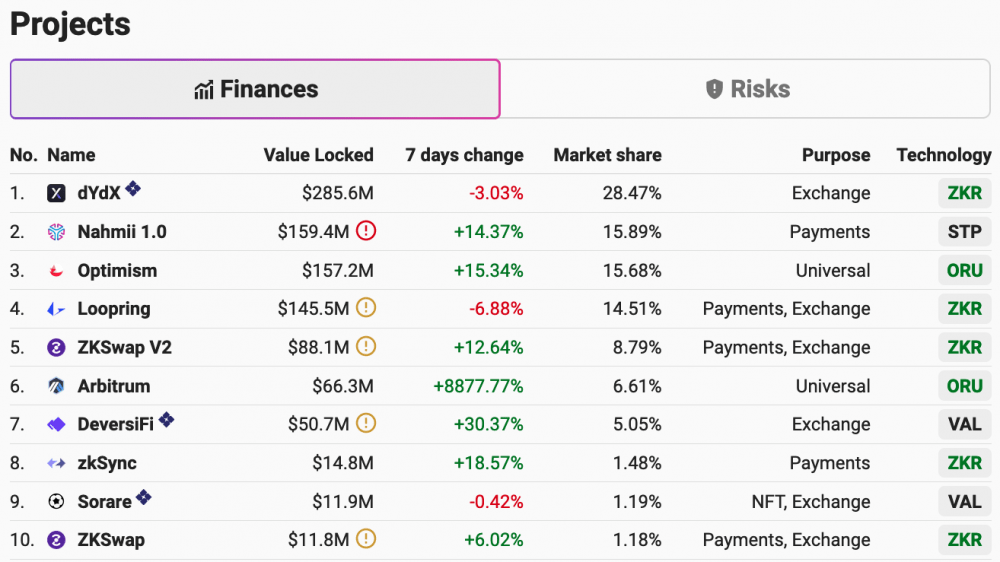Click the $285.6M value for dYdX
This screenshot has height=562, width=1000.
point(337,193)
